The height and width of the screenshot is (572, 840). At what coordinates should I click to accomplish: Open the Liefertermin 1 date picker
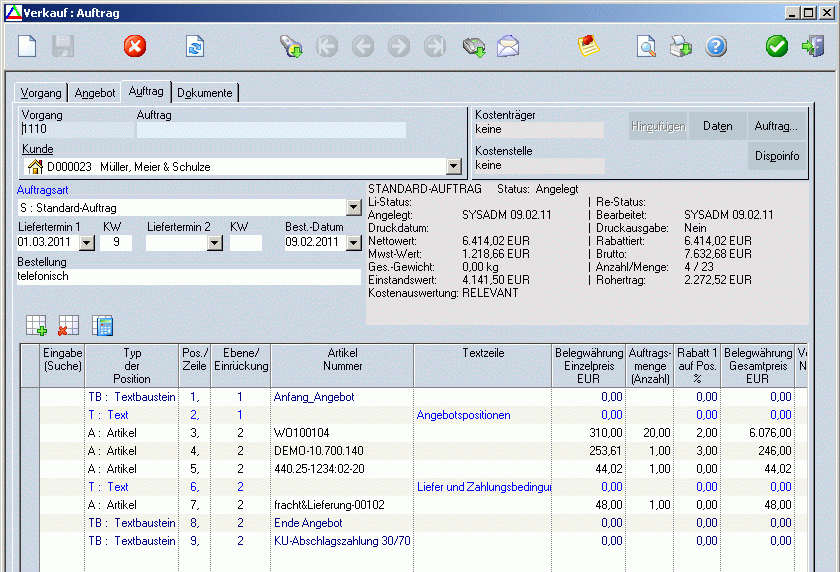(x=86, y=243)
